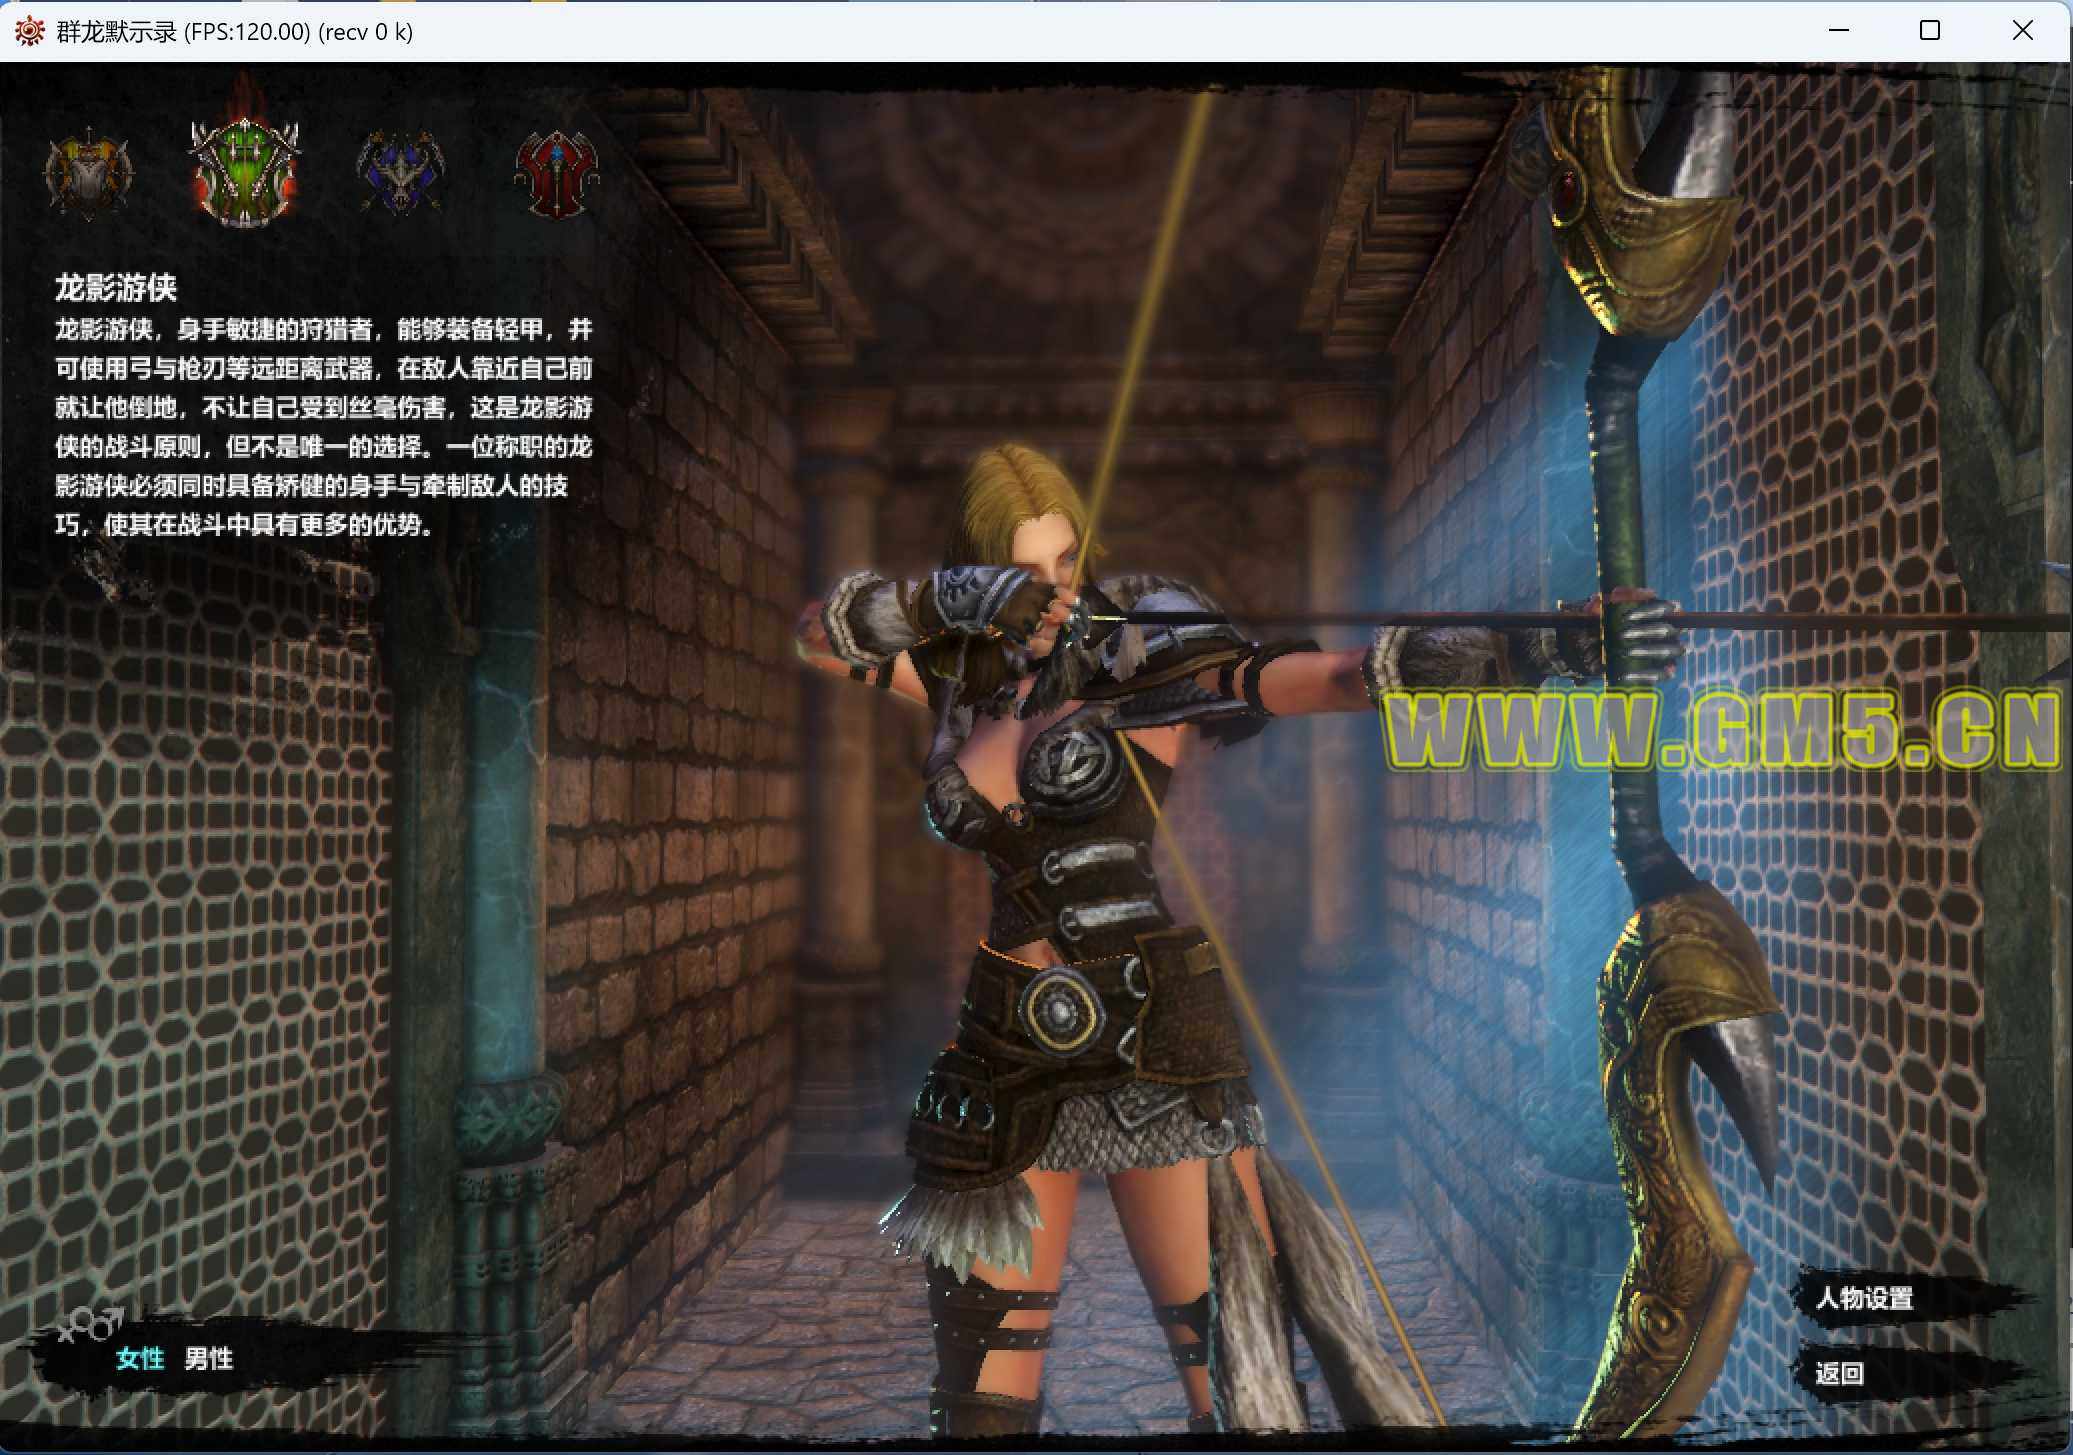Switch to 男性 male gender option
The width and height of the screenshot is (2073, 1455).
point(208,1358)
